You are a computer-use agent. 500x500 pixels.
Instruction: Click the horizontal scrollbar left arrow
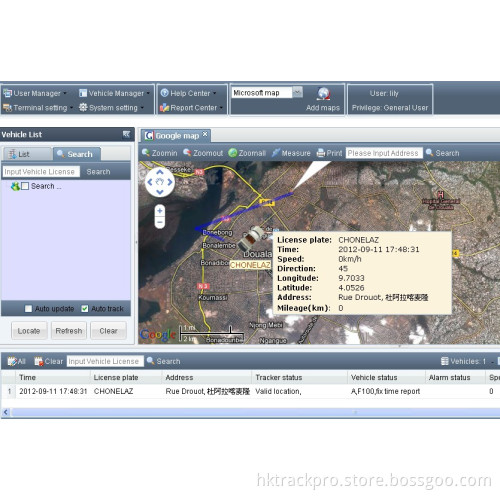click(5, 413)
